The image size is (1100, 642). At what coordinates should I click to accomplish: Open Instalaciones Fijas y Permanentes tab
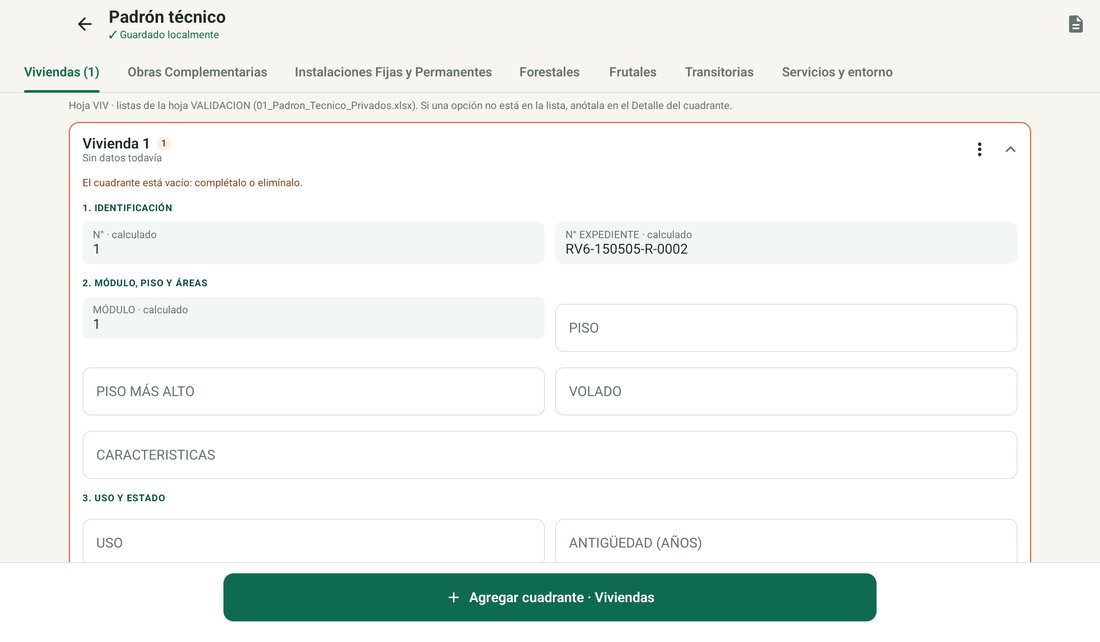coord(393,72)
